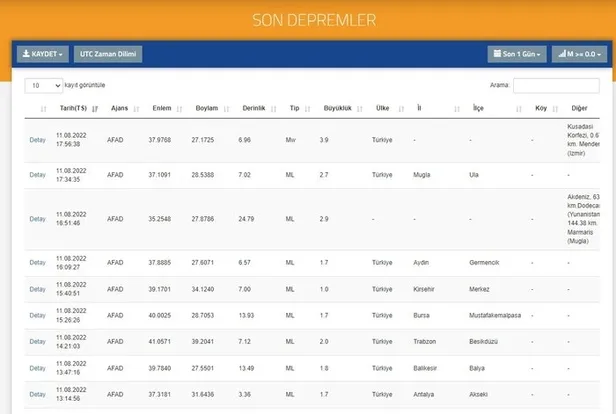Sort by the İlçe column icon

coord(519,109)
